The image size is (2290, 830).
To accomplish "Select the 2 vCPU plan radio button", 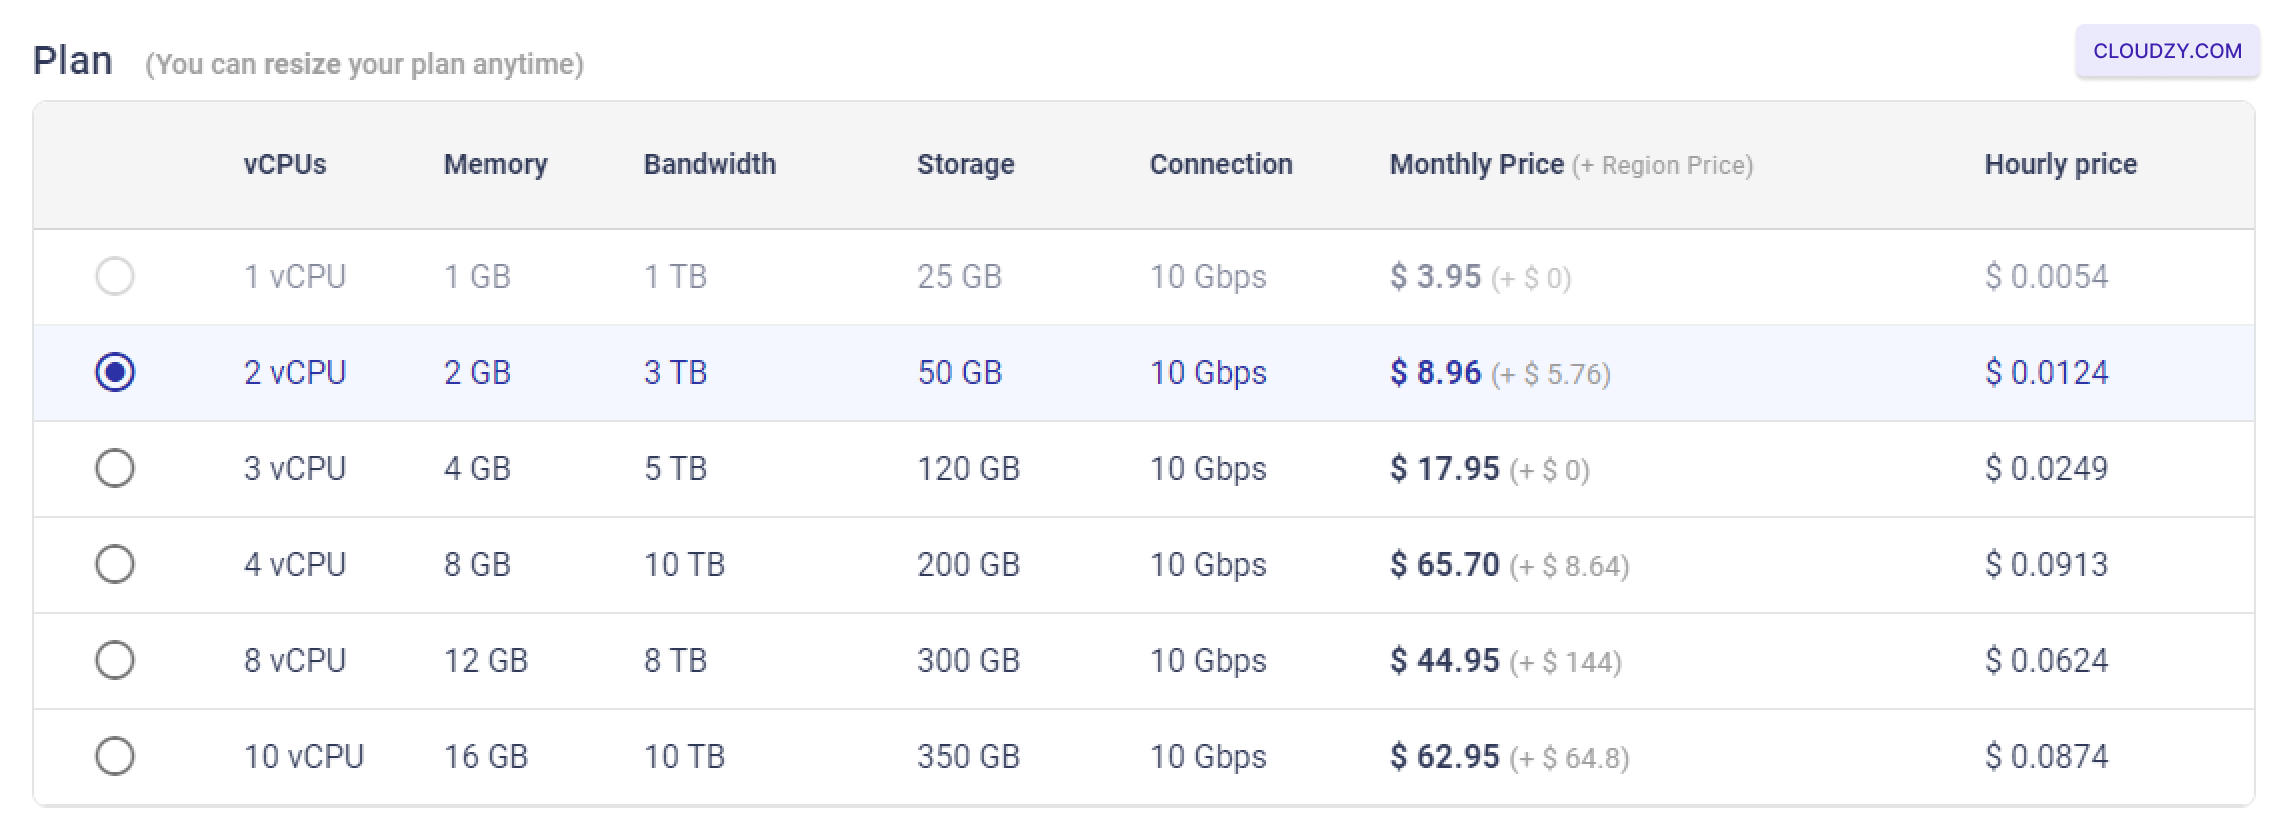I will pyautogui.click(x=115, y=372).
